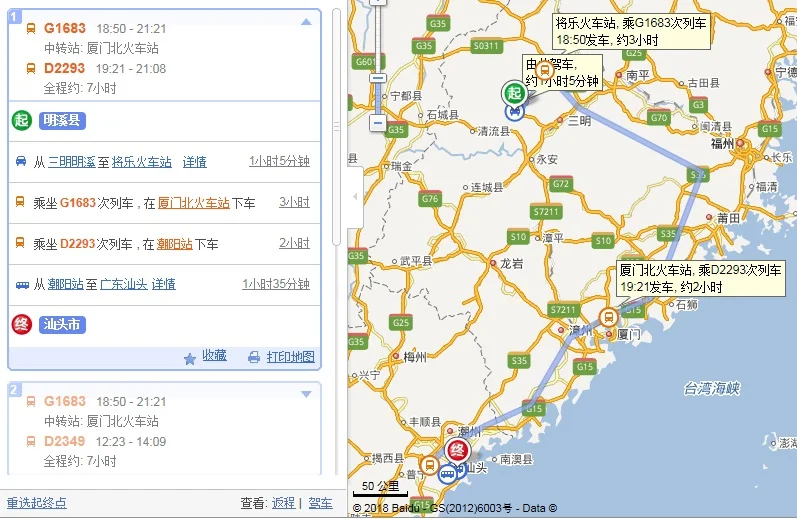Click the 返程 return trip link
This screenshot has height=519, width=797.
[x=284, y=503]
